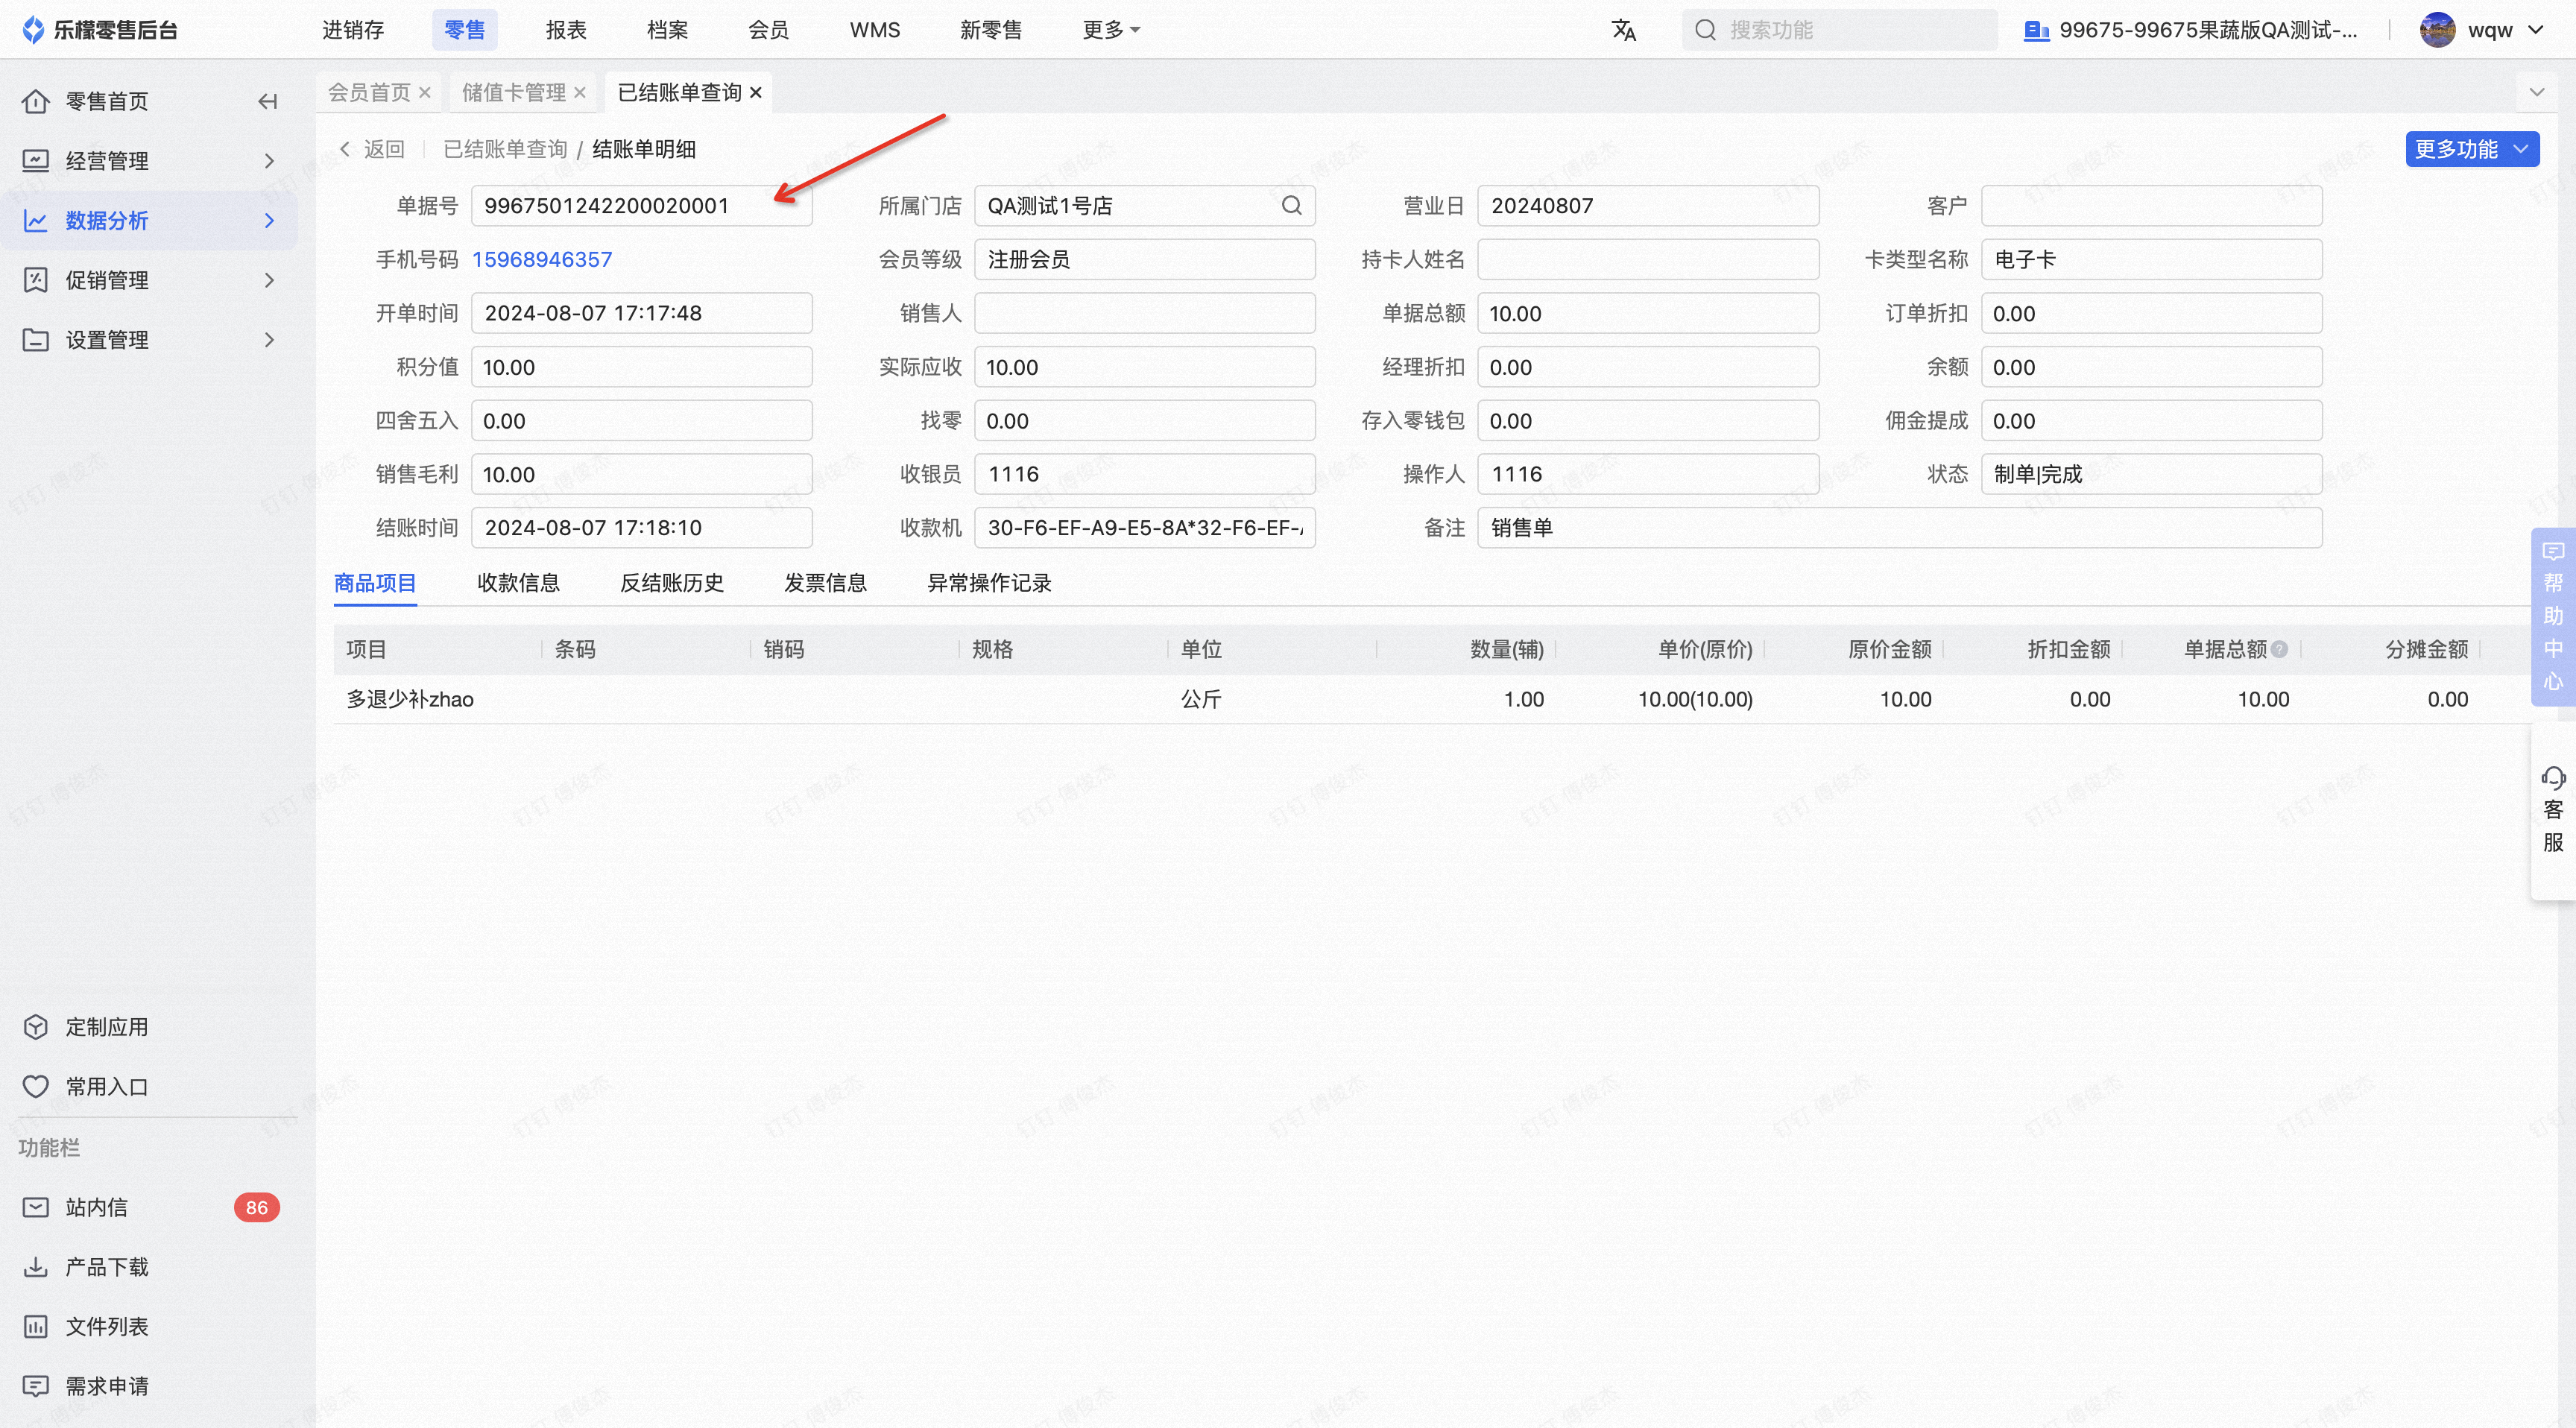The image size is (2576, 1428).
Task: Click the 已结账单查询 breadcrumb link
Action: [x=505, y=149]
